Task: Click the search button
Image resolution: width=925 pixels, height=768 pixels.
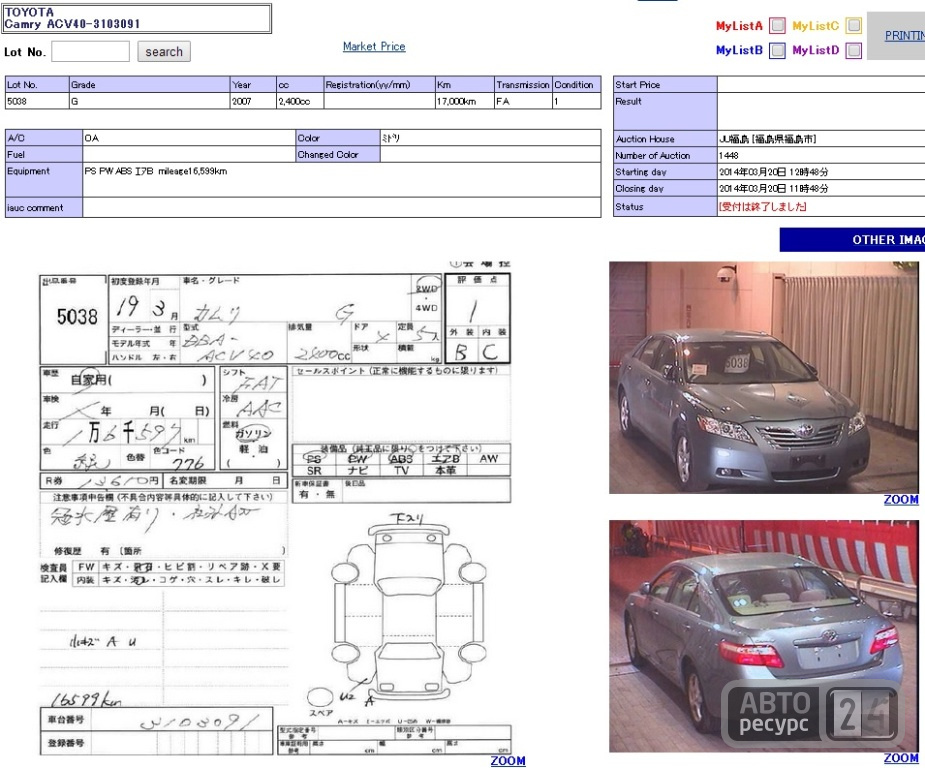Action: (164, 51)
